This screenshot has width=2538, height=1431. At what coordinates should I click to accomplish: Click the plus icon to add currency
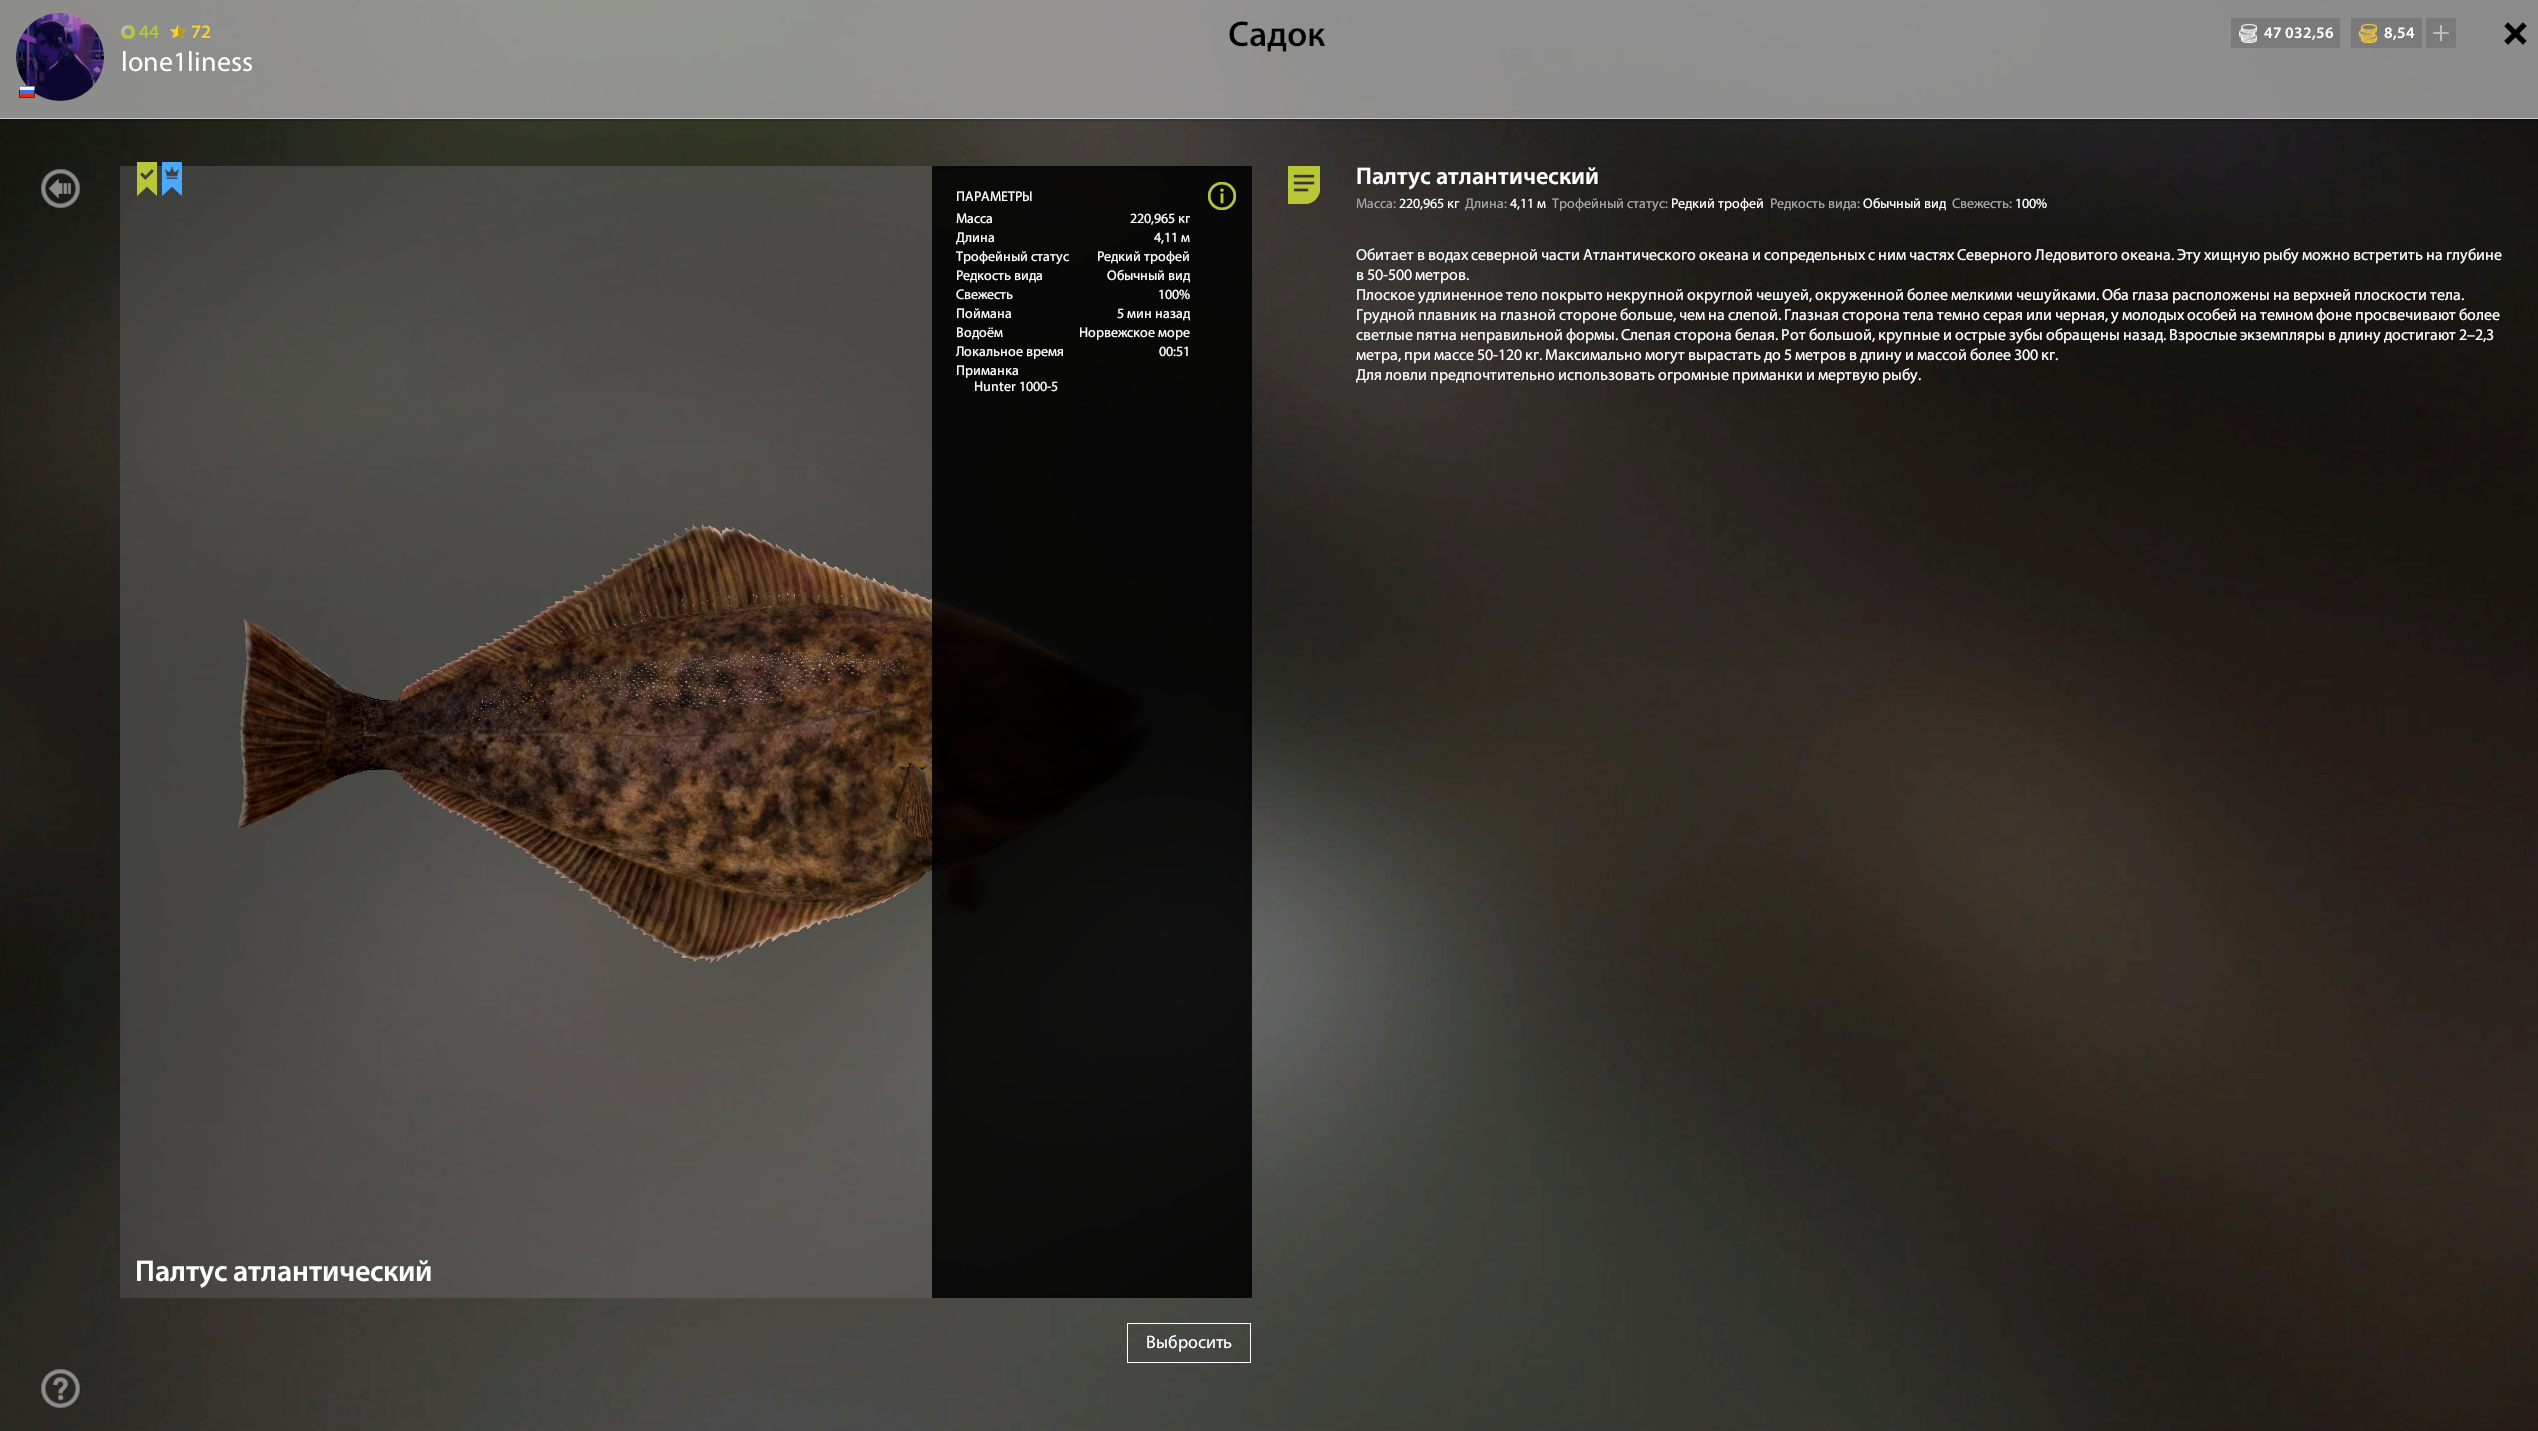2441,33
